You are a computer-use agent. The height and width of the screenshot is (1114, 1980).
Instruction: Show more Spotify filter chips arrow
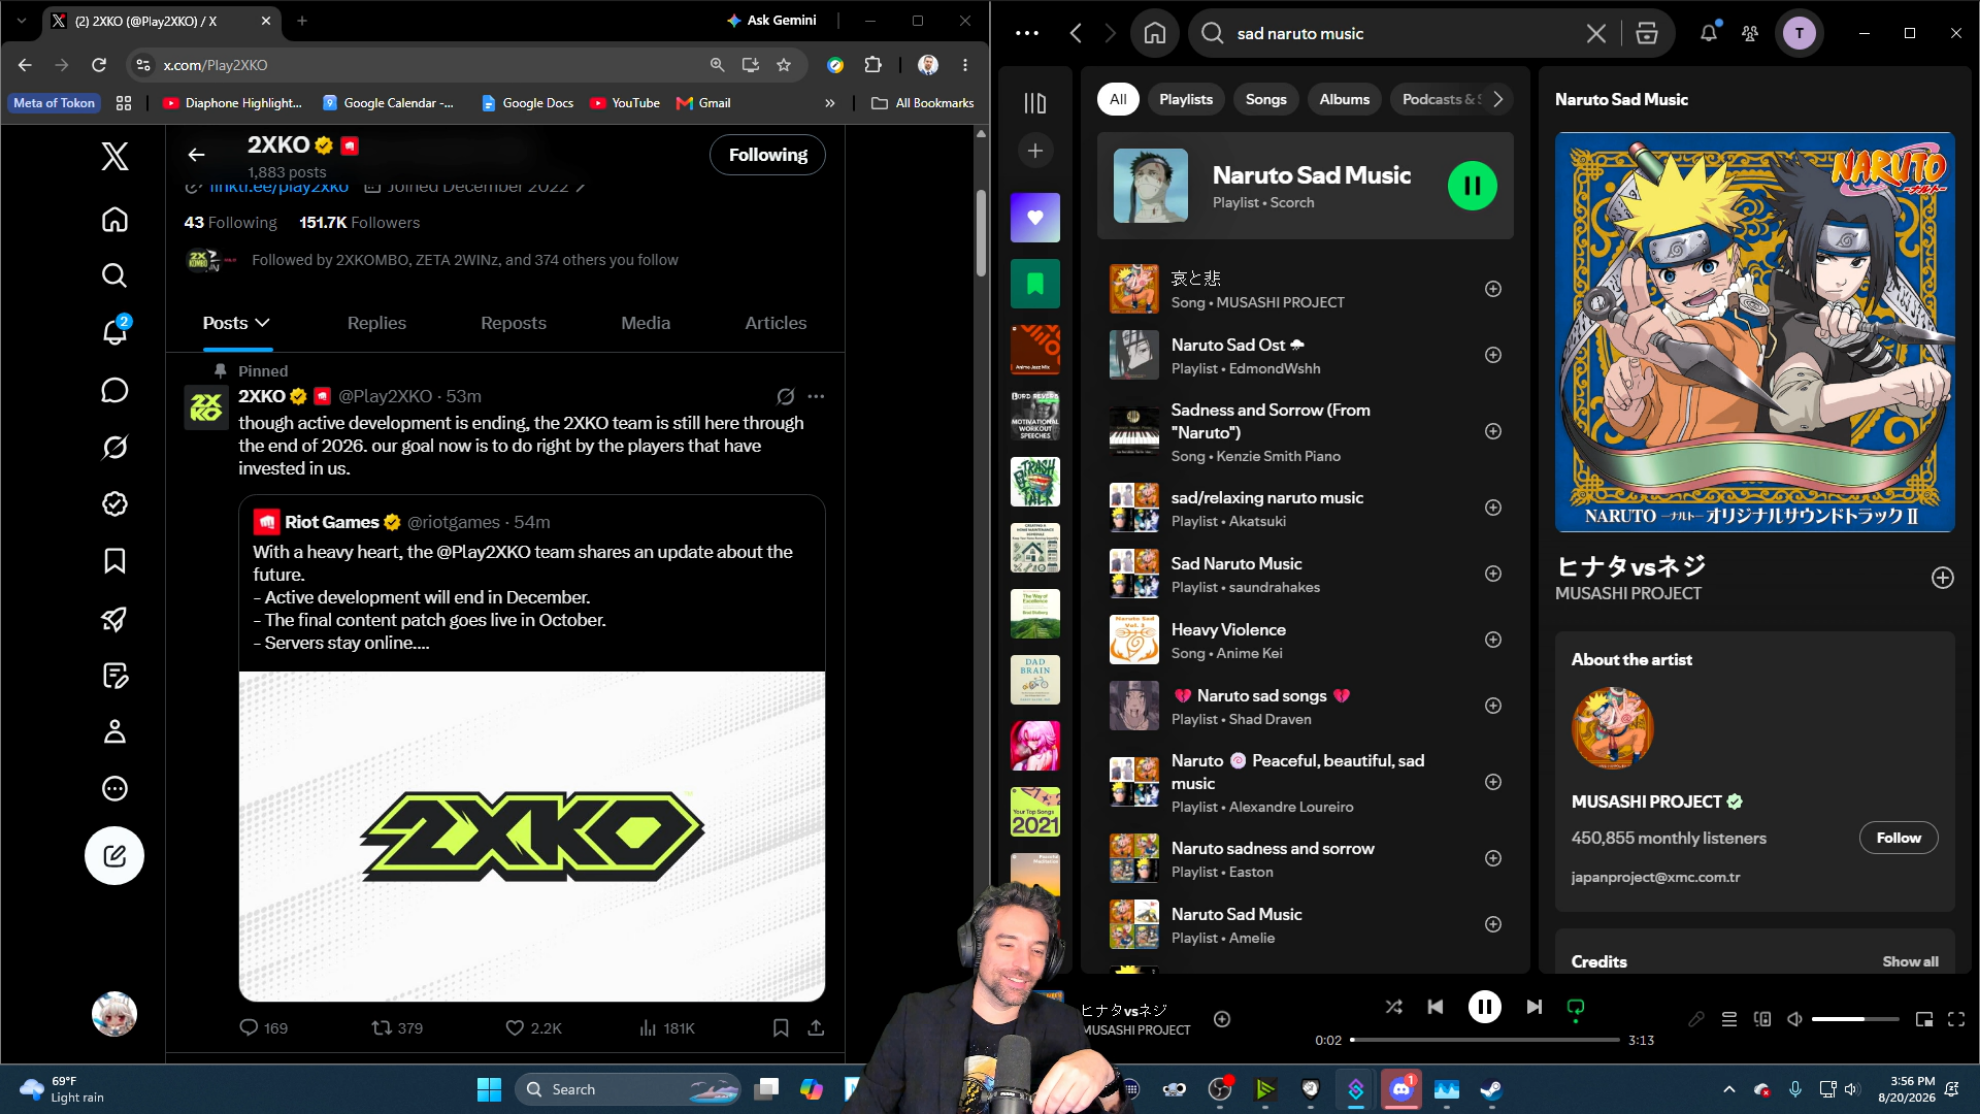(x=1497, y=99)
